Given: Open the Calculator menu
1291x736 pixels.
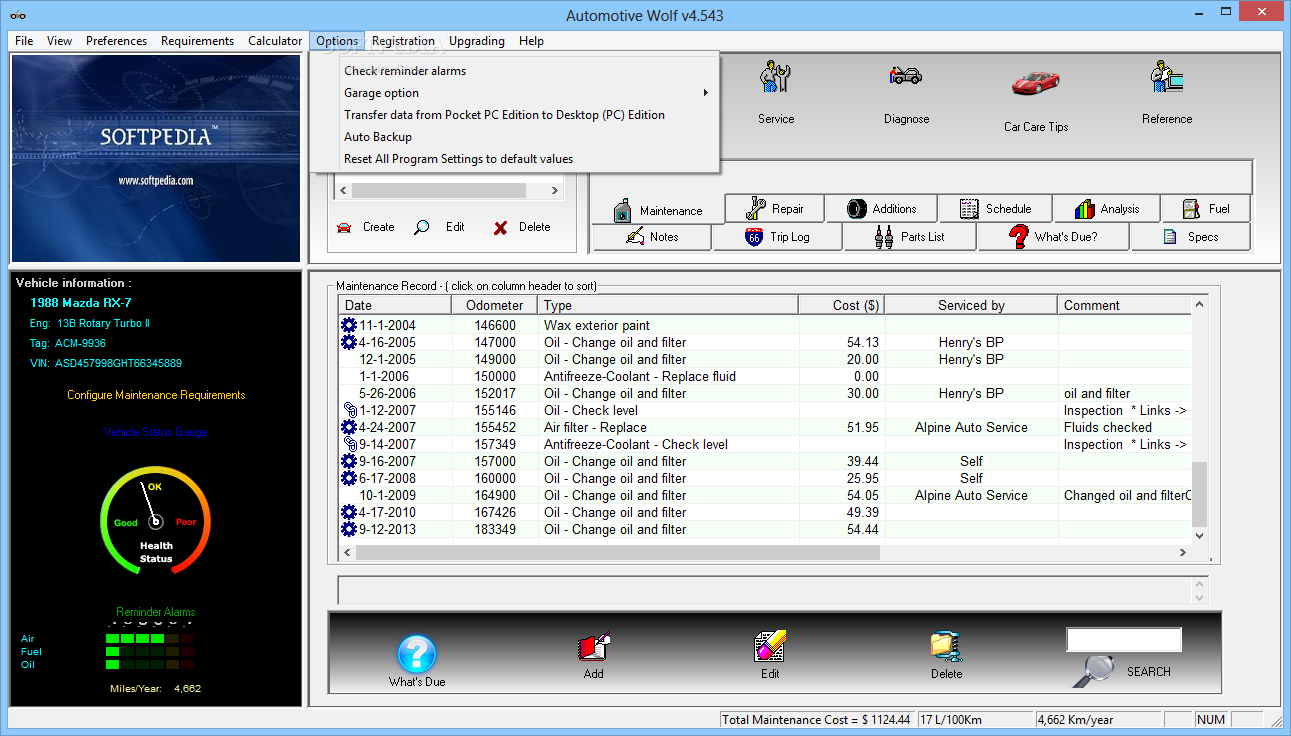Looking at the screenshot, I should [x=275, y=41].
